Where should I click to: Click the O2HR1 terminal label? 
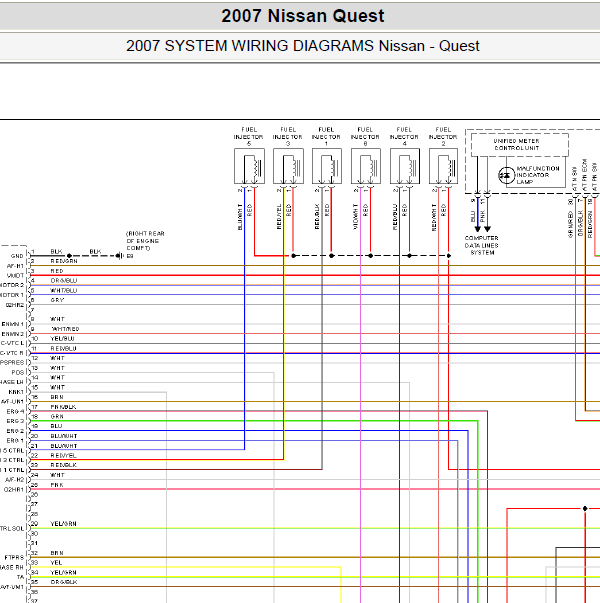pos(14,490)
